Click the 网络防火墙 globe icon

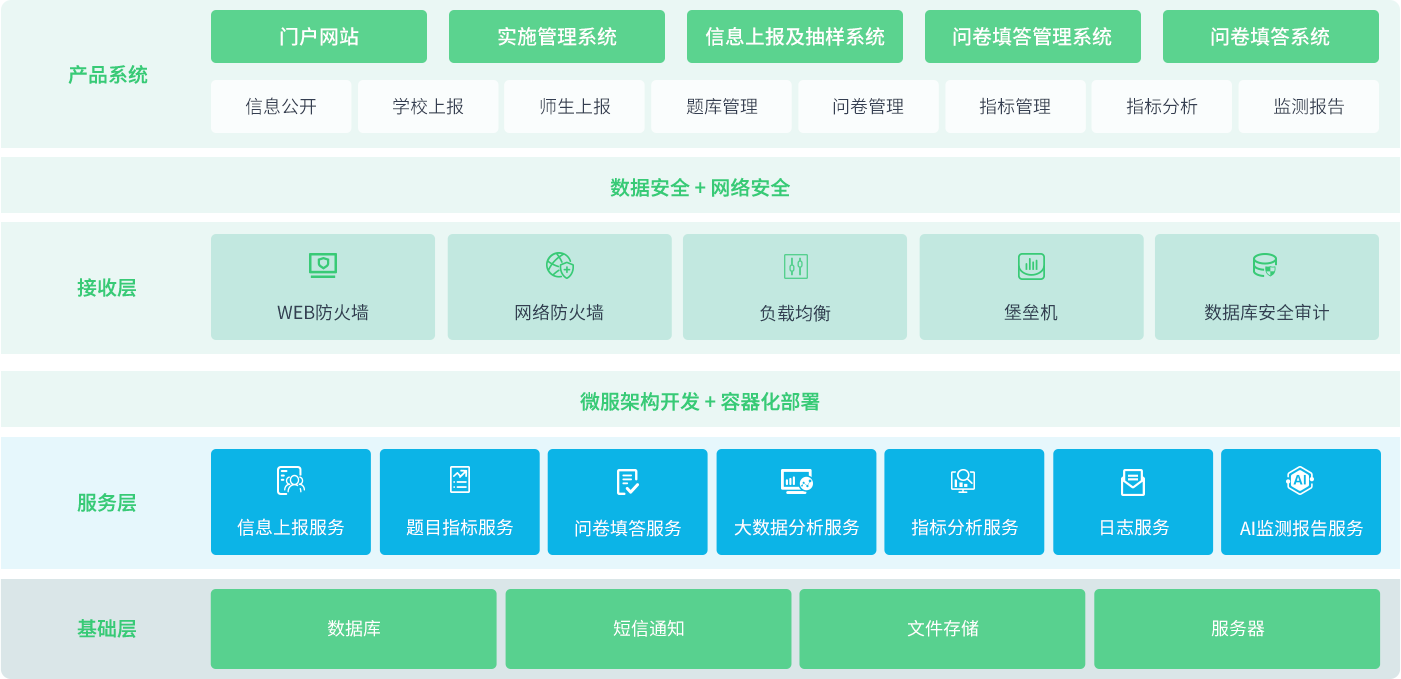pos(559,266)
